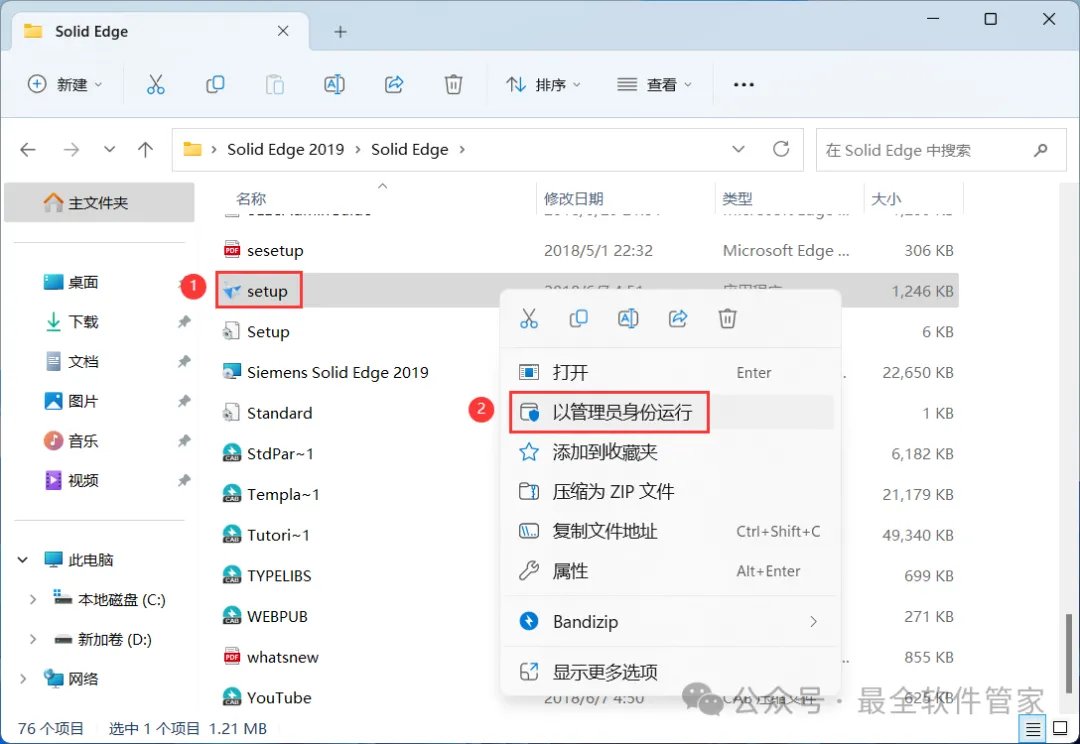Click the Cut icon in the toolbar

click(x=156, y=85)
